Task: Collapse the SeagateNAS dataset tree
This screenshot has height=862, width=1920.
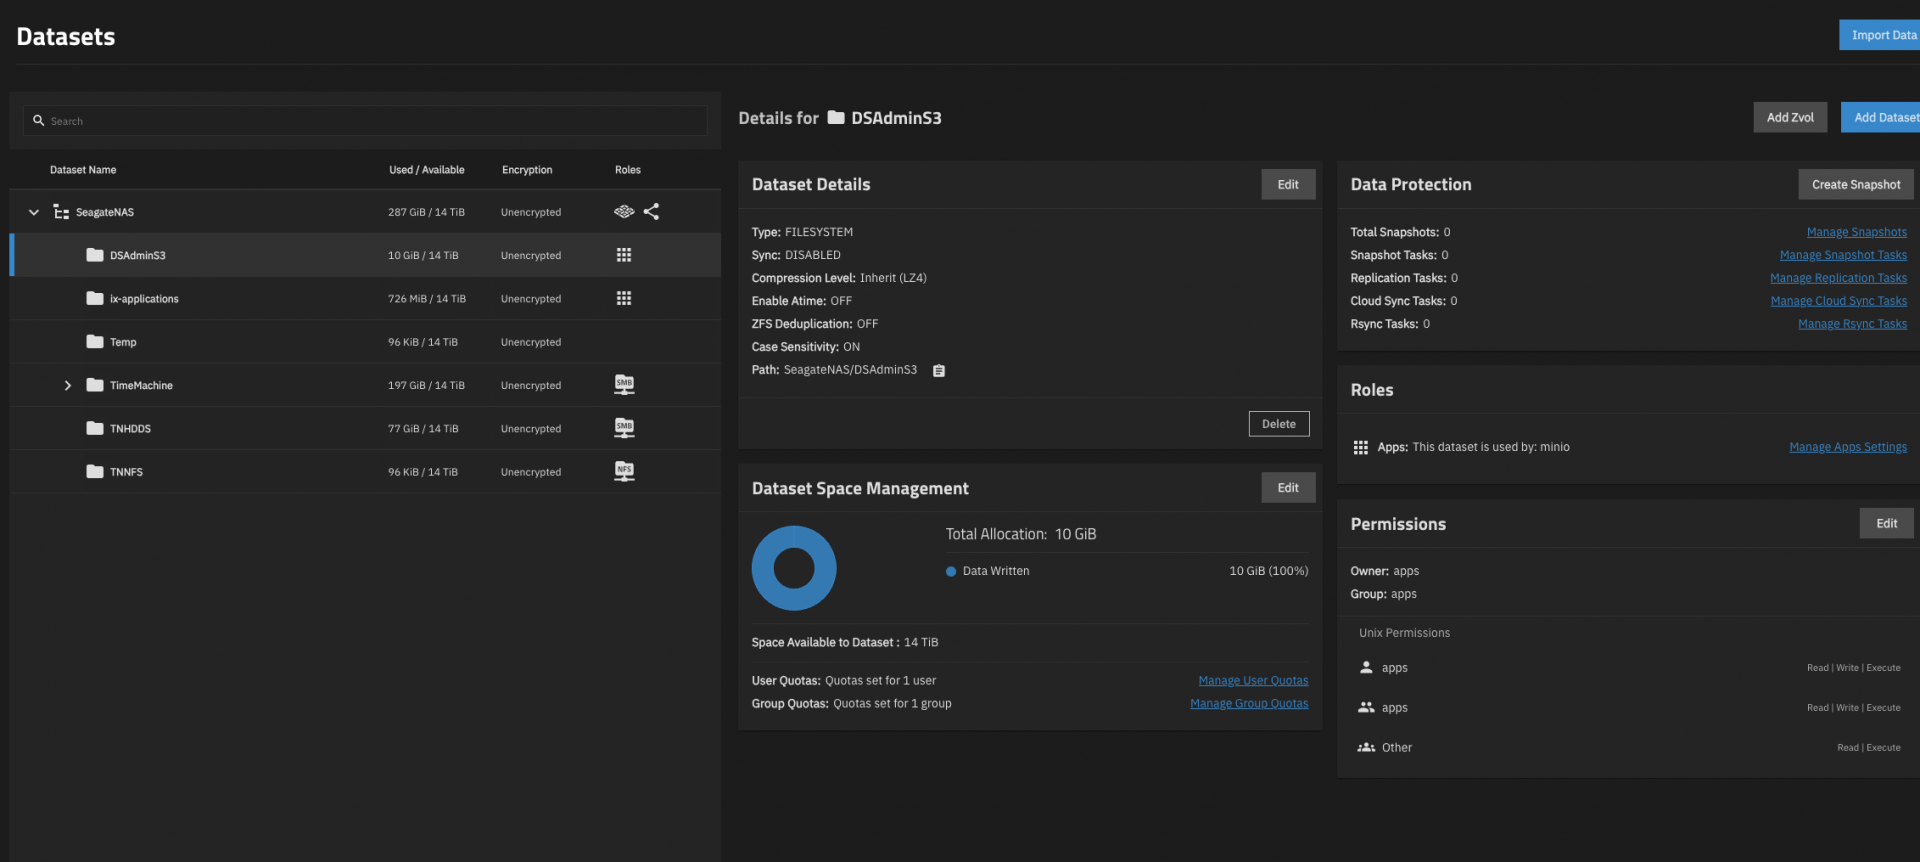Action: pyautogui.click(x=34, y=212)
